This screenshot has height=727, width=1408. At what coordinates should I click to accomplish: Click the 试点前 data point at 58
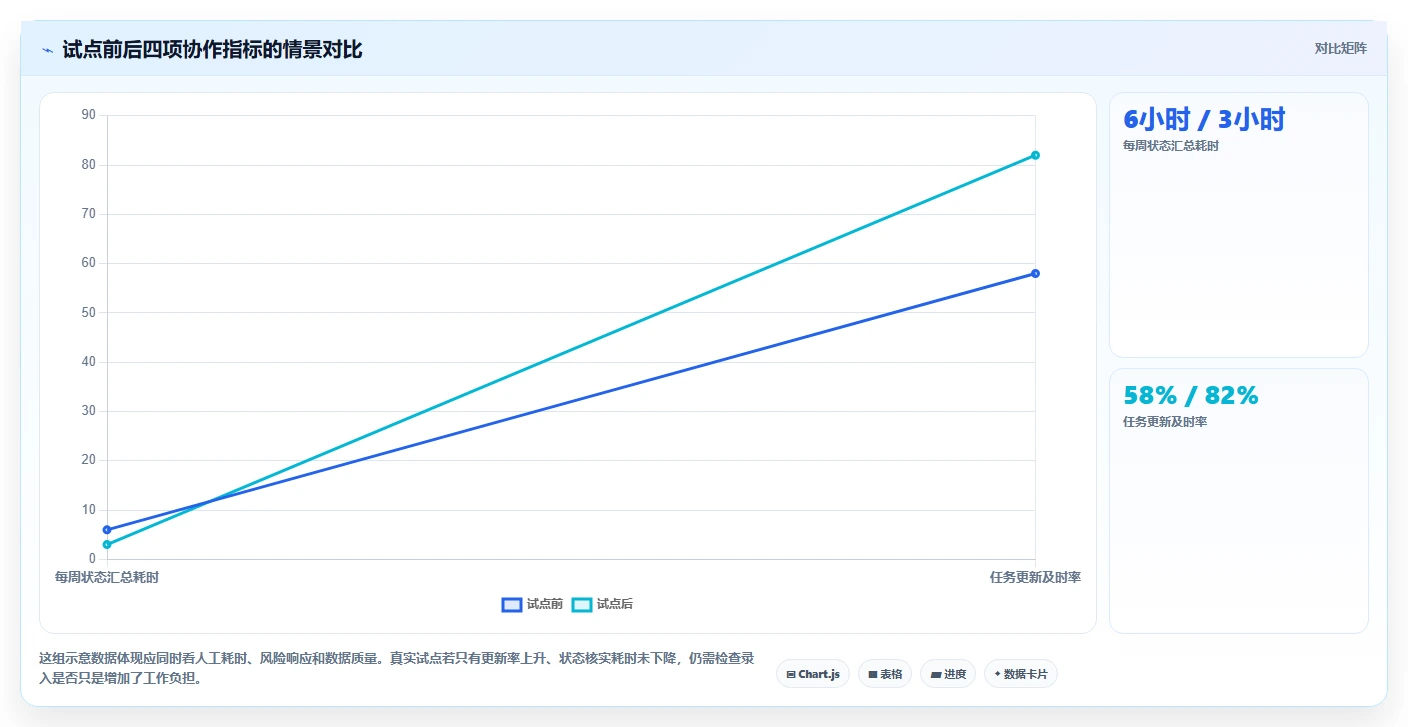1035,273
